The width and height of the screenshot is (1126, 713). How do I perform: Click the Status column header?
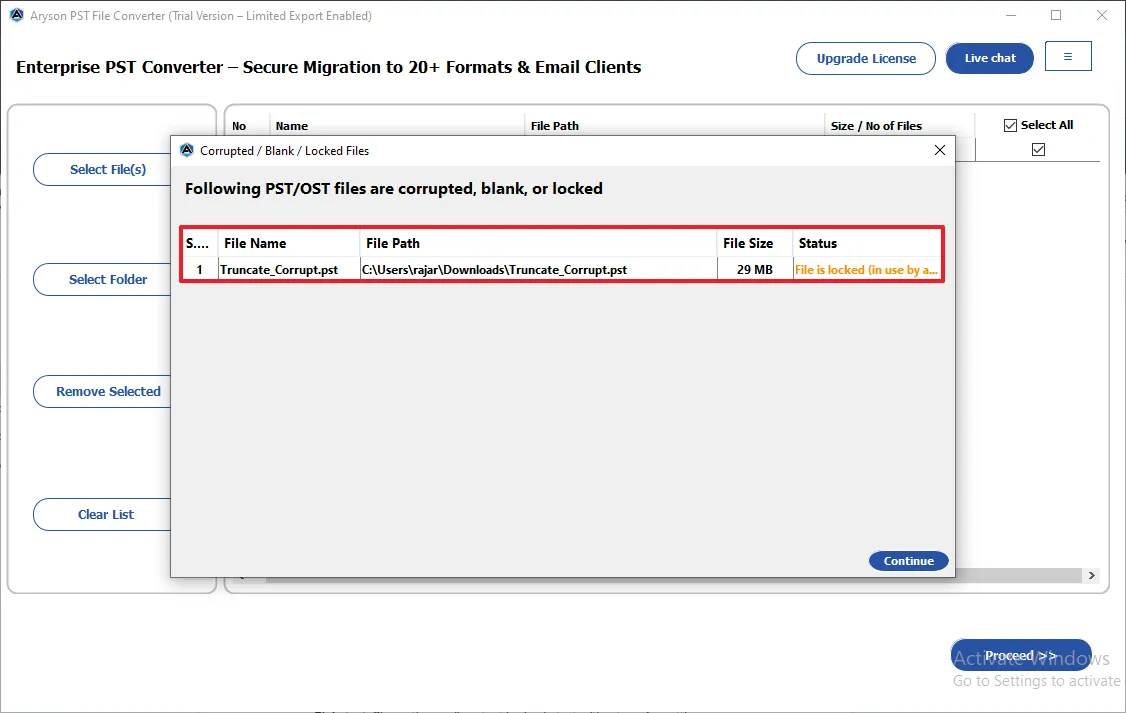[867, 243]
